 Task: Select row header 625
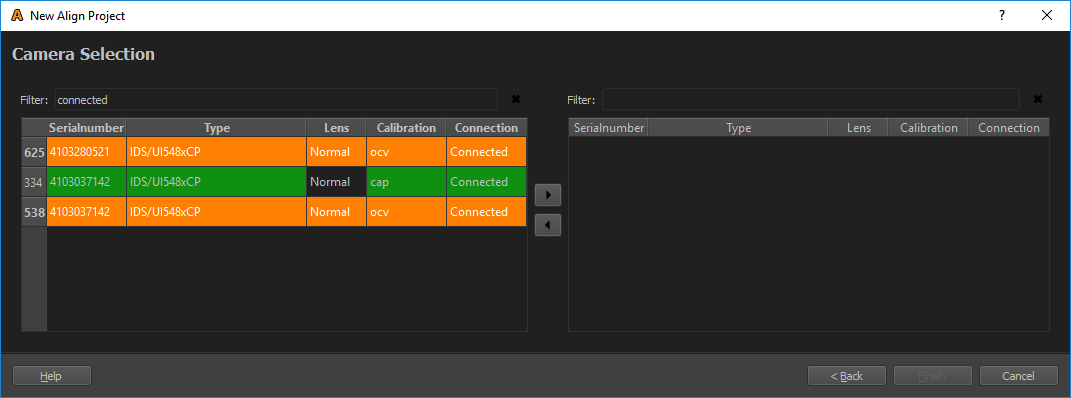click(x=34, y=152)
